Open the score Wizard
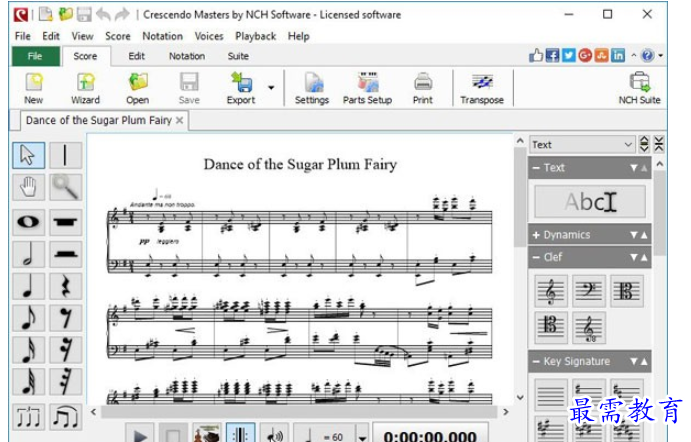 tap(85, 88)
